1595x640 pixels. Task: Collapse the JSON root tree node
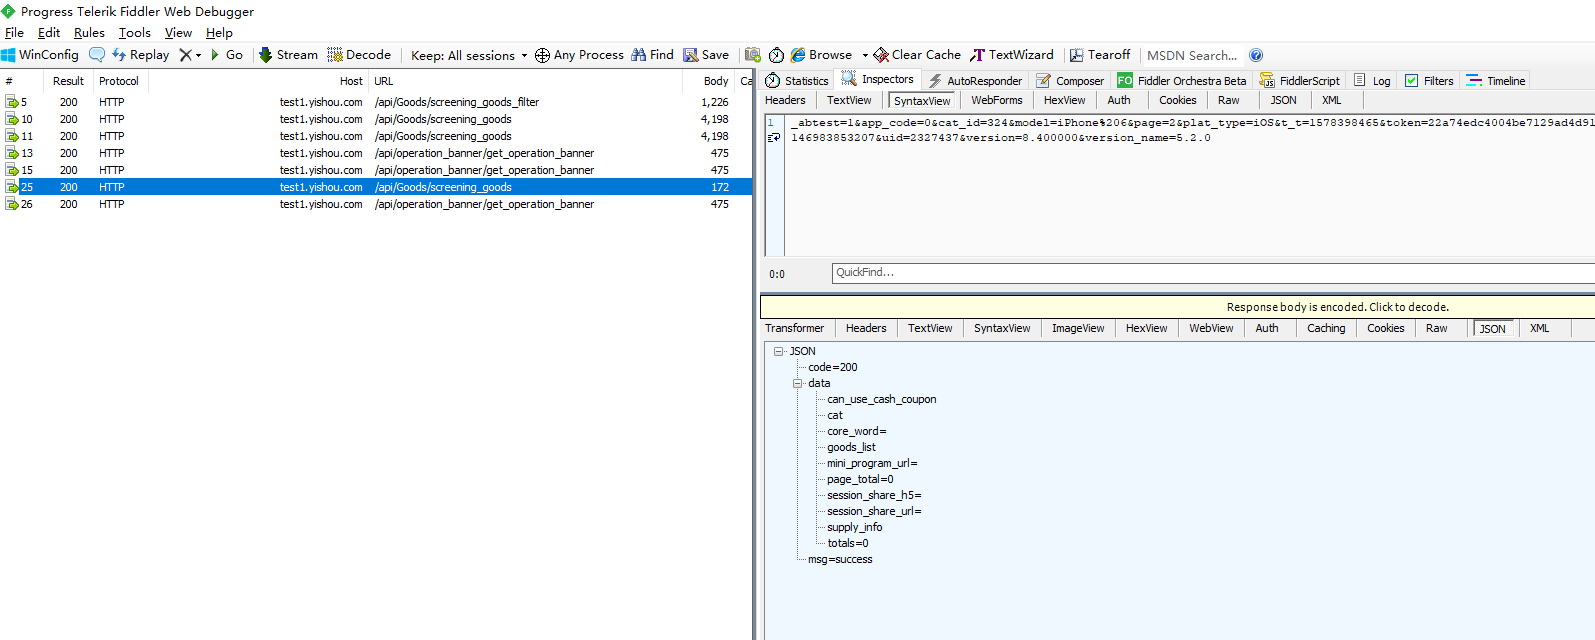[x=778, y=351]
